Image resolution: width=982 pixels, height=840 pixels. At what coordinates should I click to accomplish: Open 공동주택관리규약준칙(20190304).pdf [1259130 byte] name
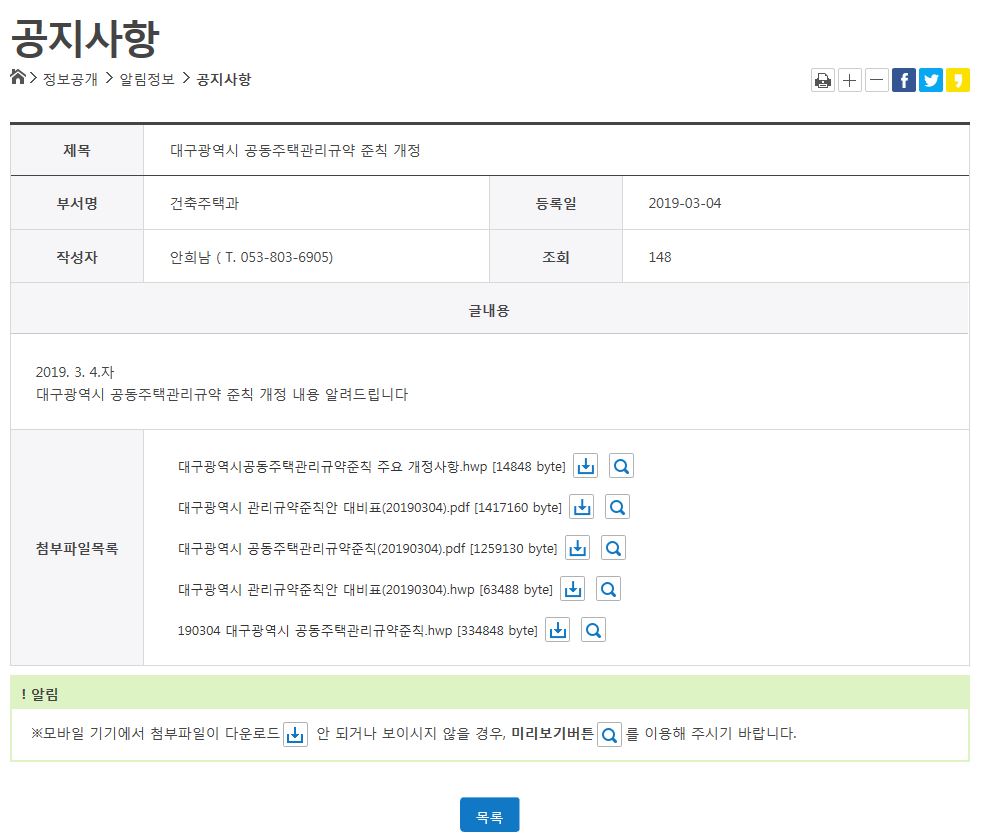[x=368, y=549]
